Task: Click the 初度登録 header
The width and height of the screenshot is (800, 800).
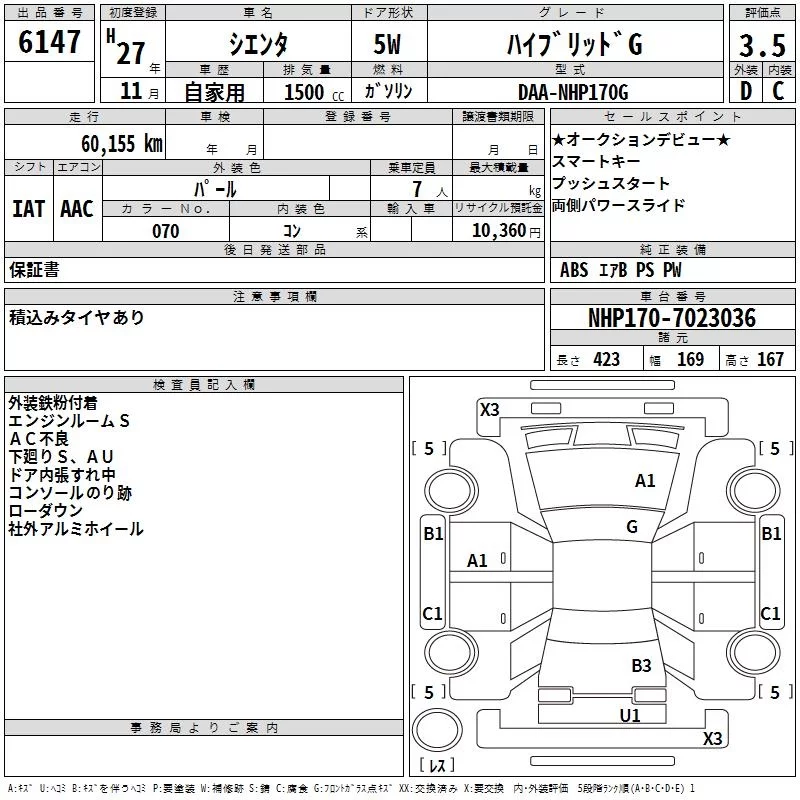Action: (x=133, y=13)
